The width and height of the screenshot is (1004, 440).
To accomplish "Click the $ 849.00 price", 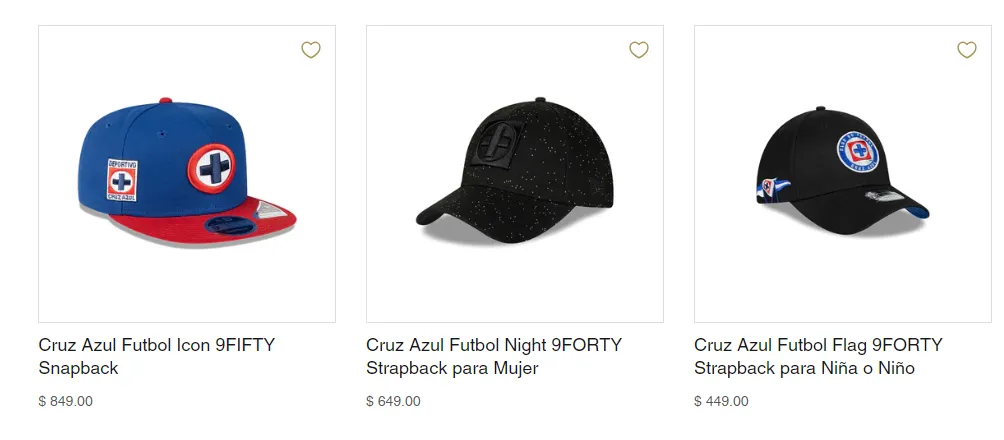I will [x=65, y=402].
